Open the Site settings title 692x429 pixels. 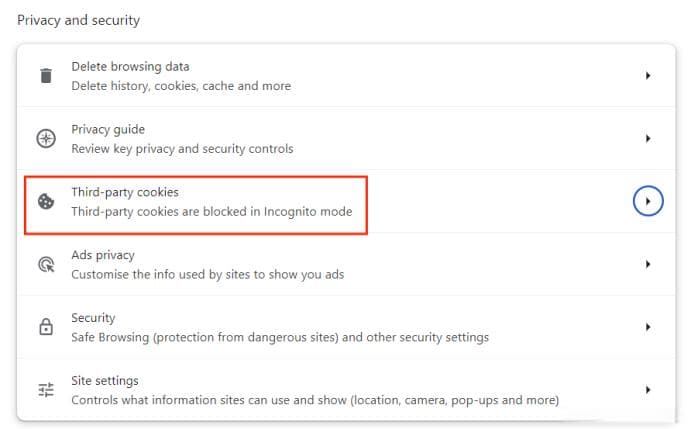(x=105, y=380)
